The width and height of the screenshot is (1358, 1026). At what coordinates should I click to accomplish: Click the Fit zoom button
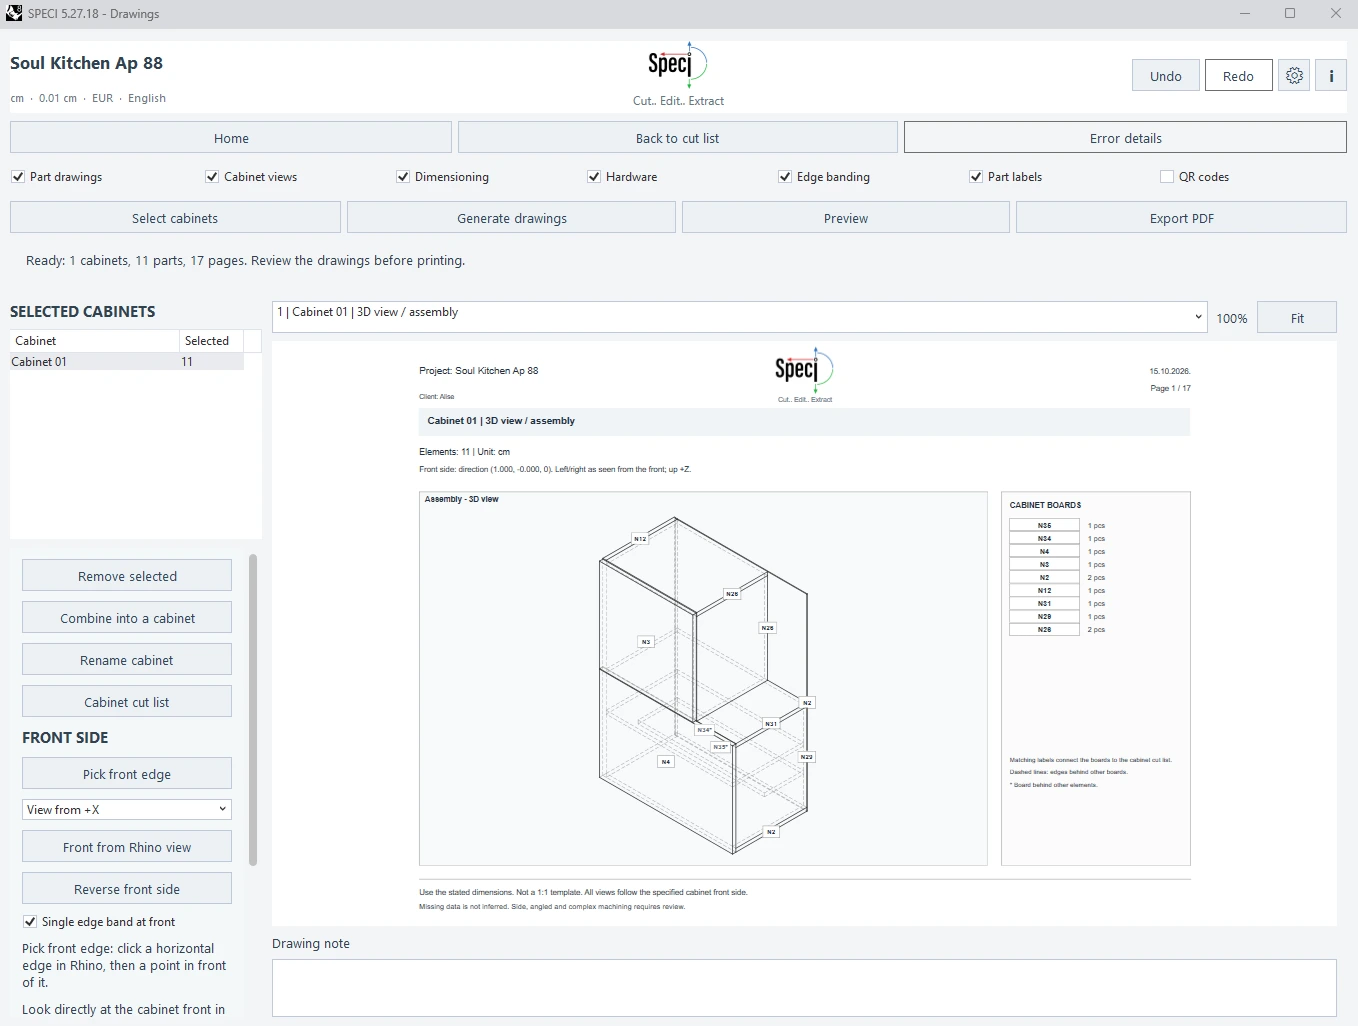[1297, 318]
